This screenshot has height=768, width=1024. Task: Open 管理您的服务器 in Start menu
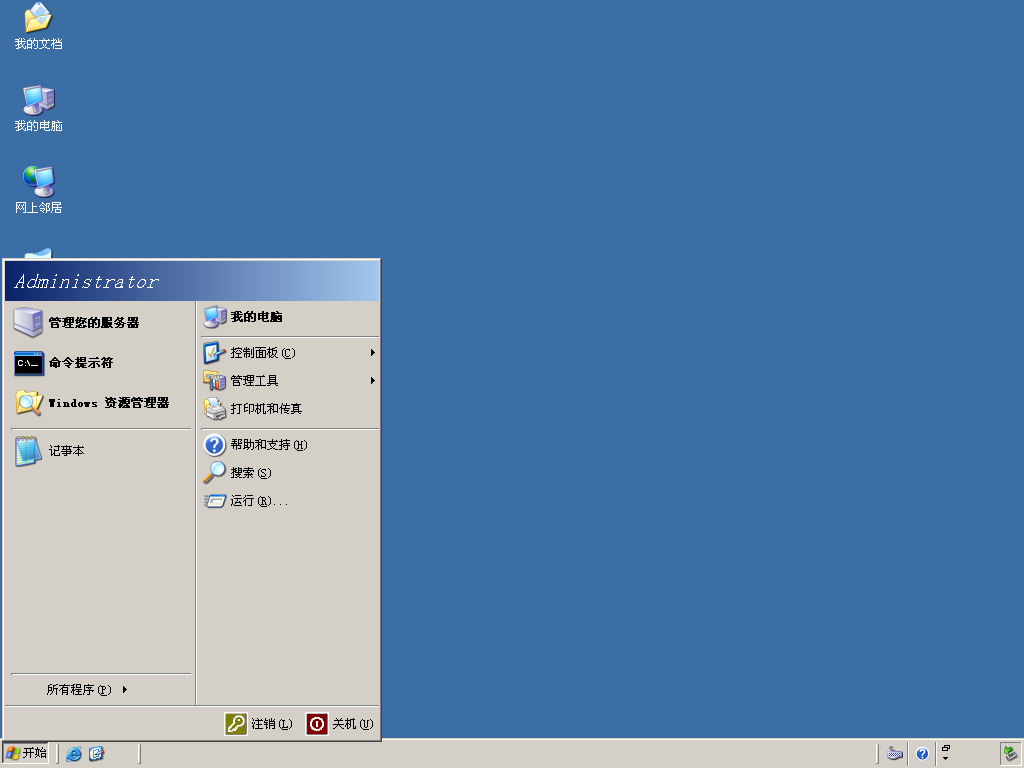(x=101, y=322)
